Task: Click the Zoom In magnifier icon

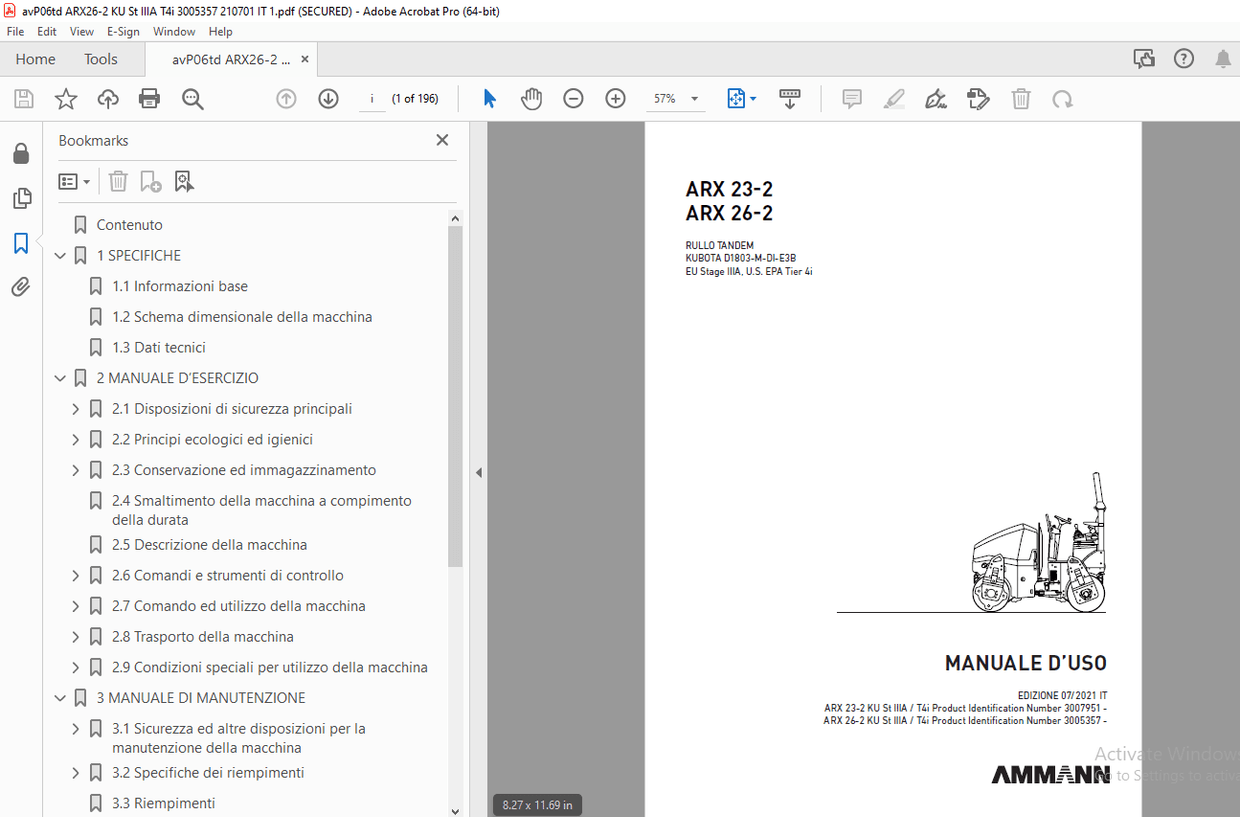Action: click(615, 98)
